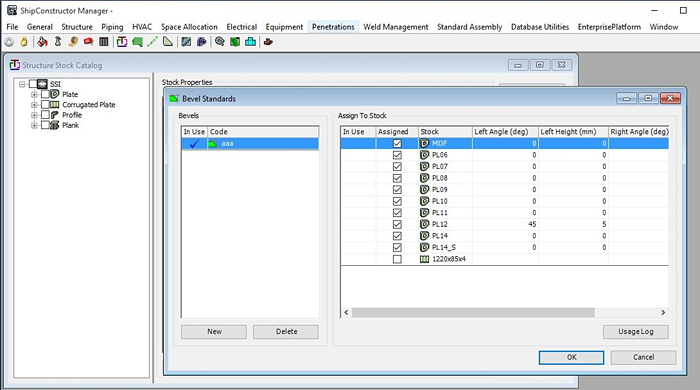700x390 pixels.
Task: Click the dark columns toolbar icon
Action: click(x=104, y=42)
